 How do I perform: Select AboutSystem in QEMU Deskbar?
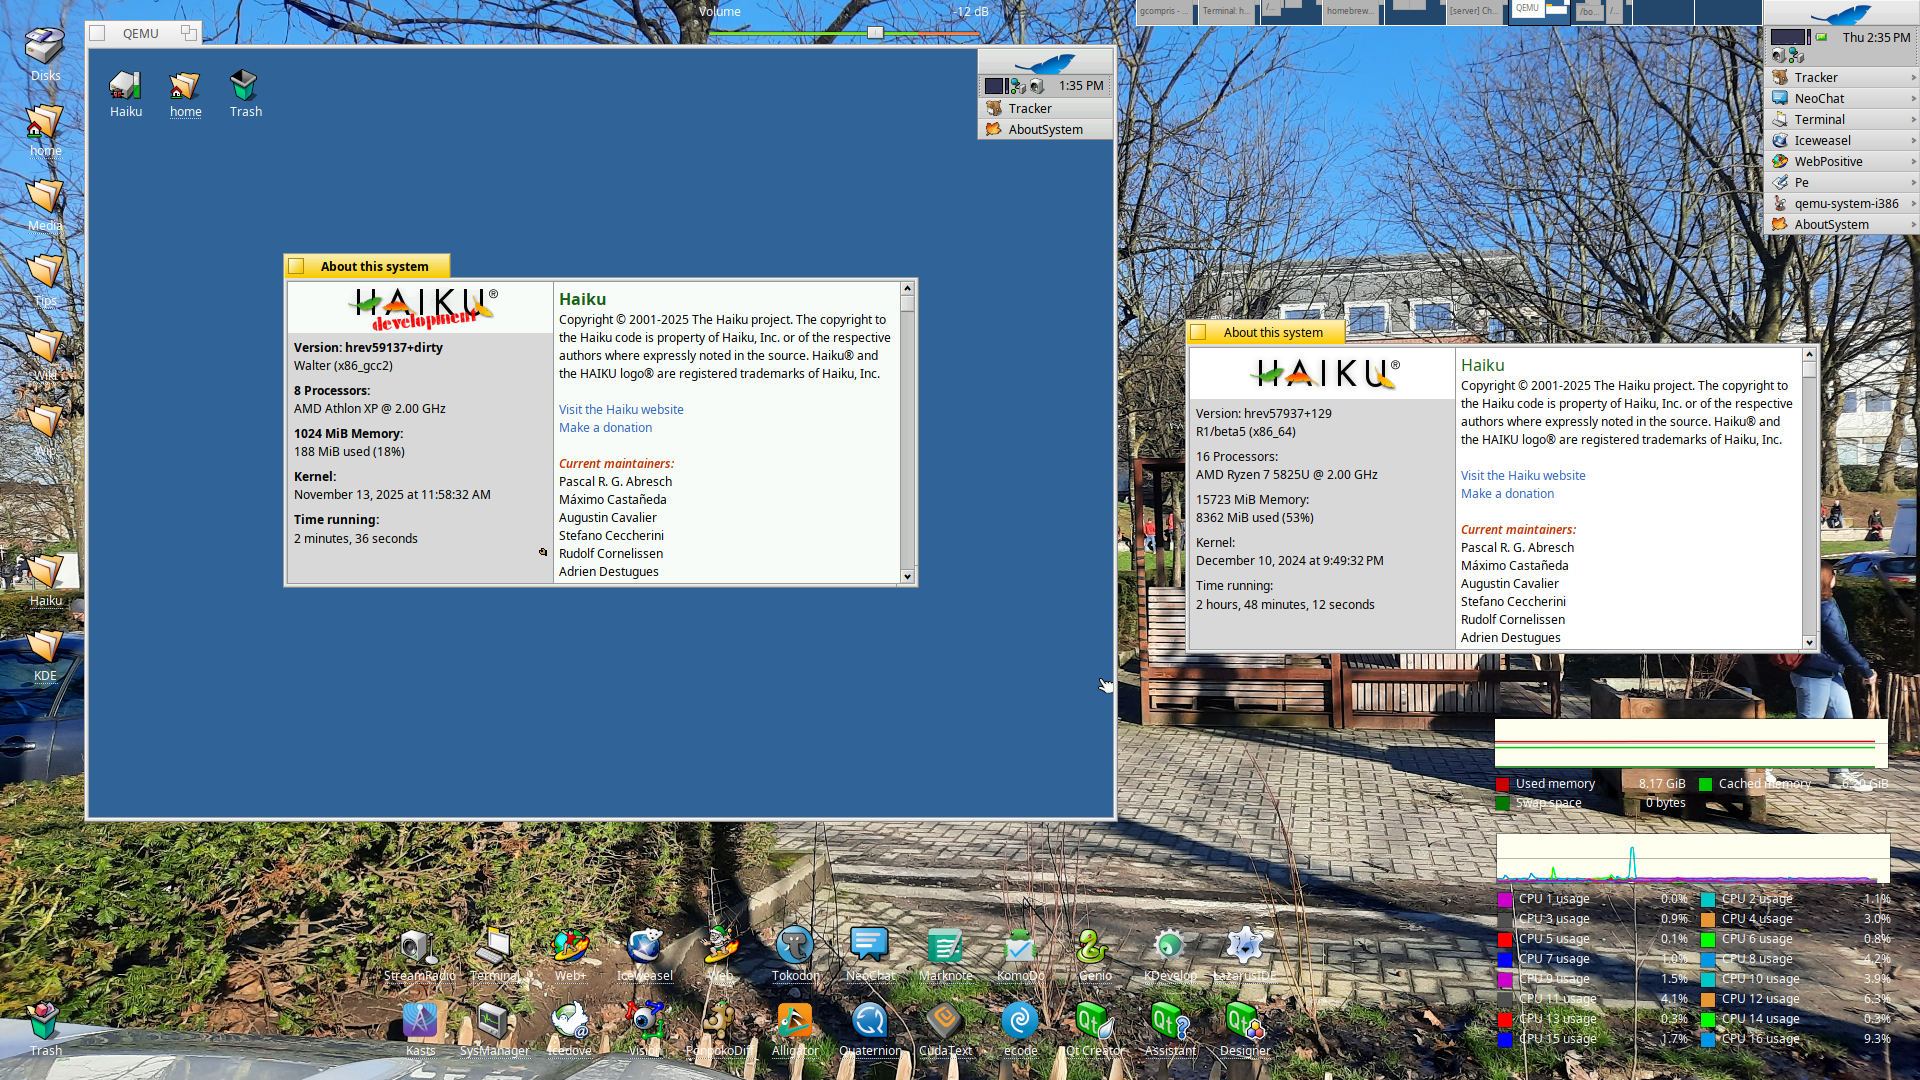tap(1044, 129)
